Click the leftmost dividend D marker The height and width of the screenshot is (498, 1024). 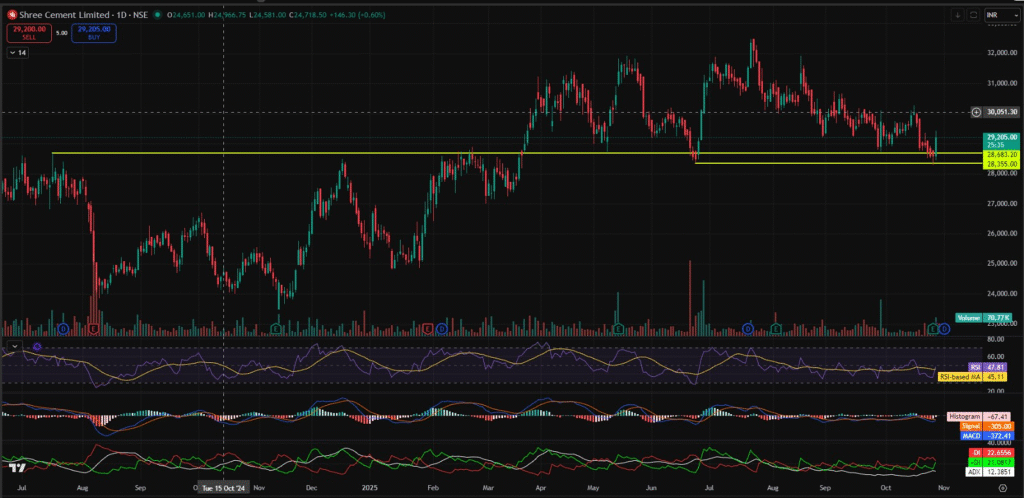pos(63,328)
